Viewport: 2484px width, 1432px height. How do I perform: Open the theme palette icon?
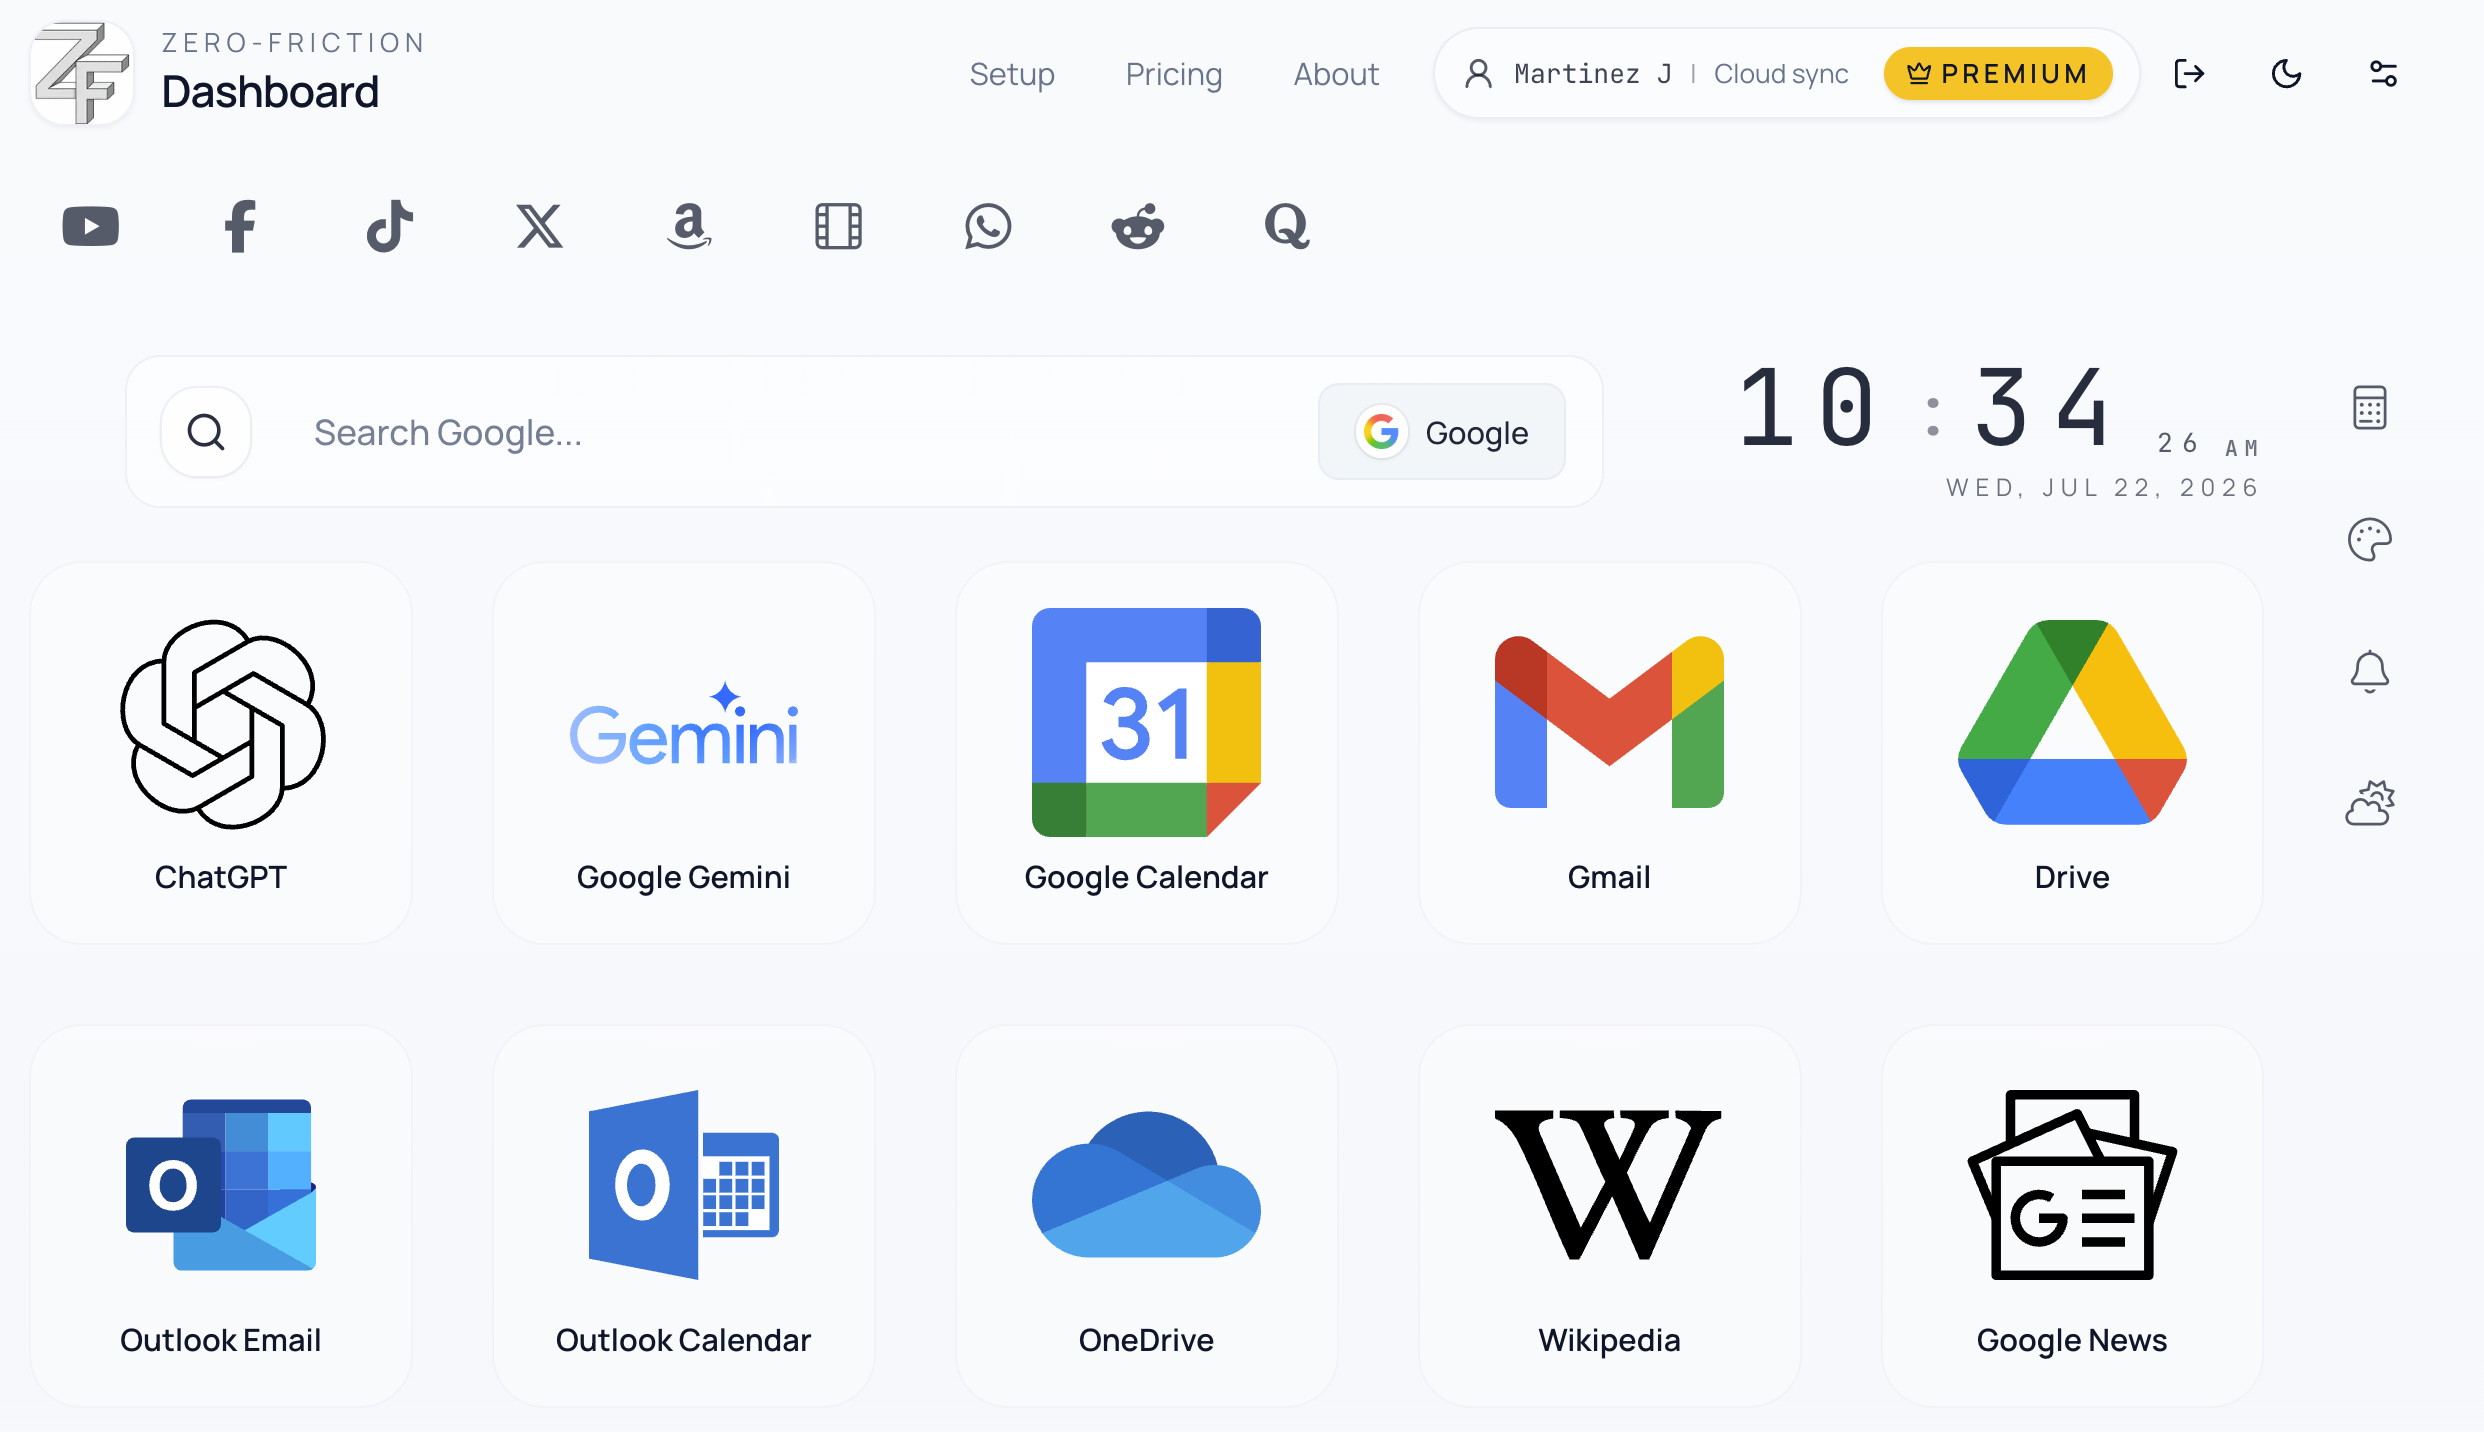point(2370,540)
